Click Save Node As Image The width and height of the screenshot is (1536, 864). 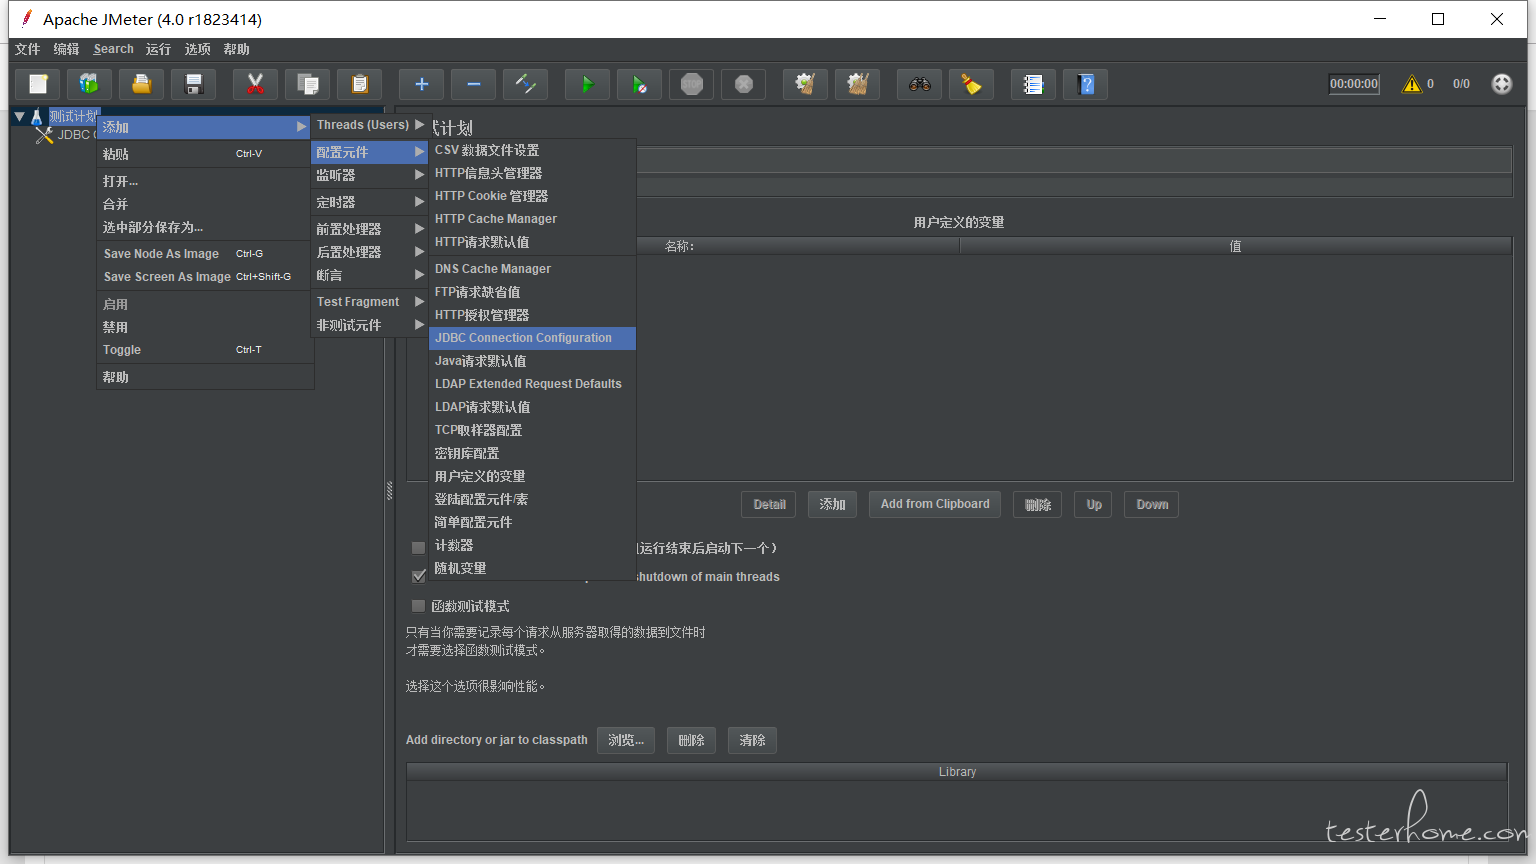coord(205,254)
